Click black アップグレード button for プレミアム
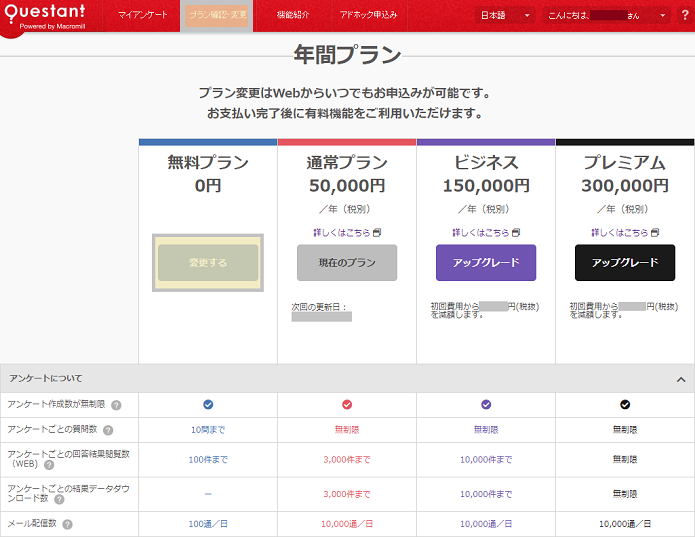The height and width of the screenshot is (537, 695). coord(625,263)
